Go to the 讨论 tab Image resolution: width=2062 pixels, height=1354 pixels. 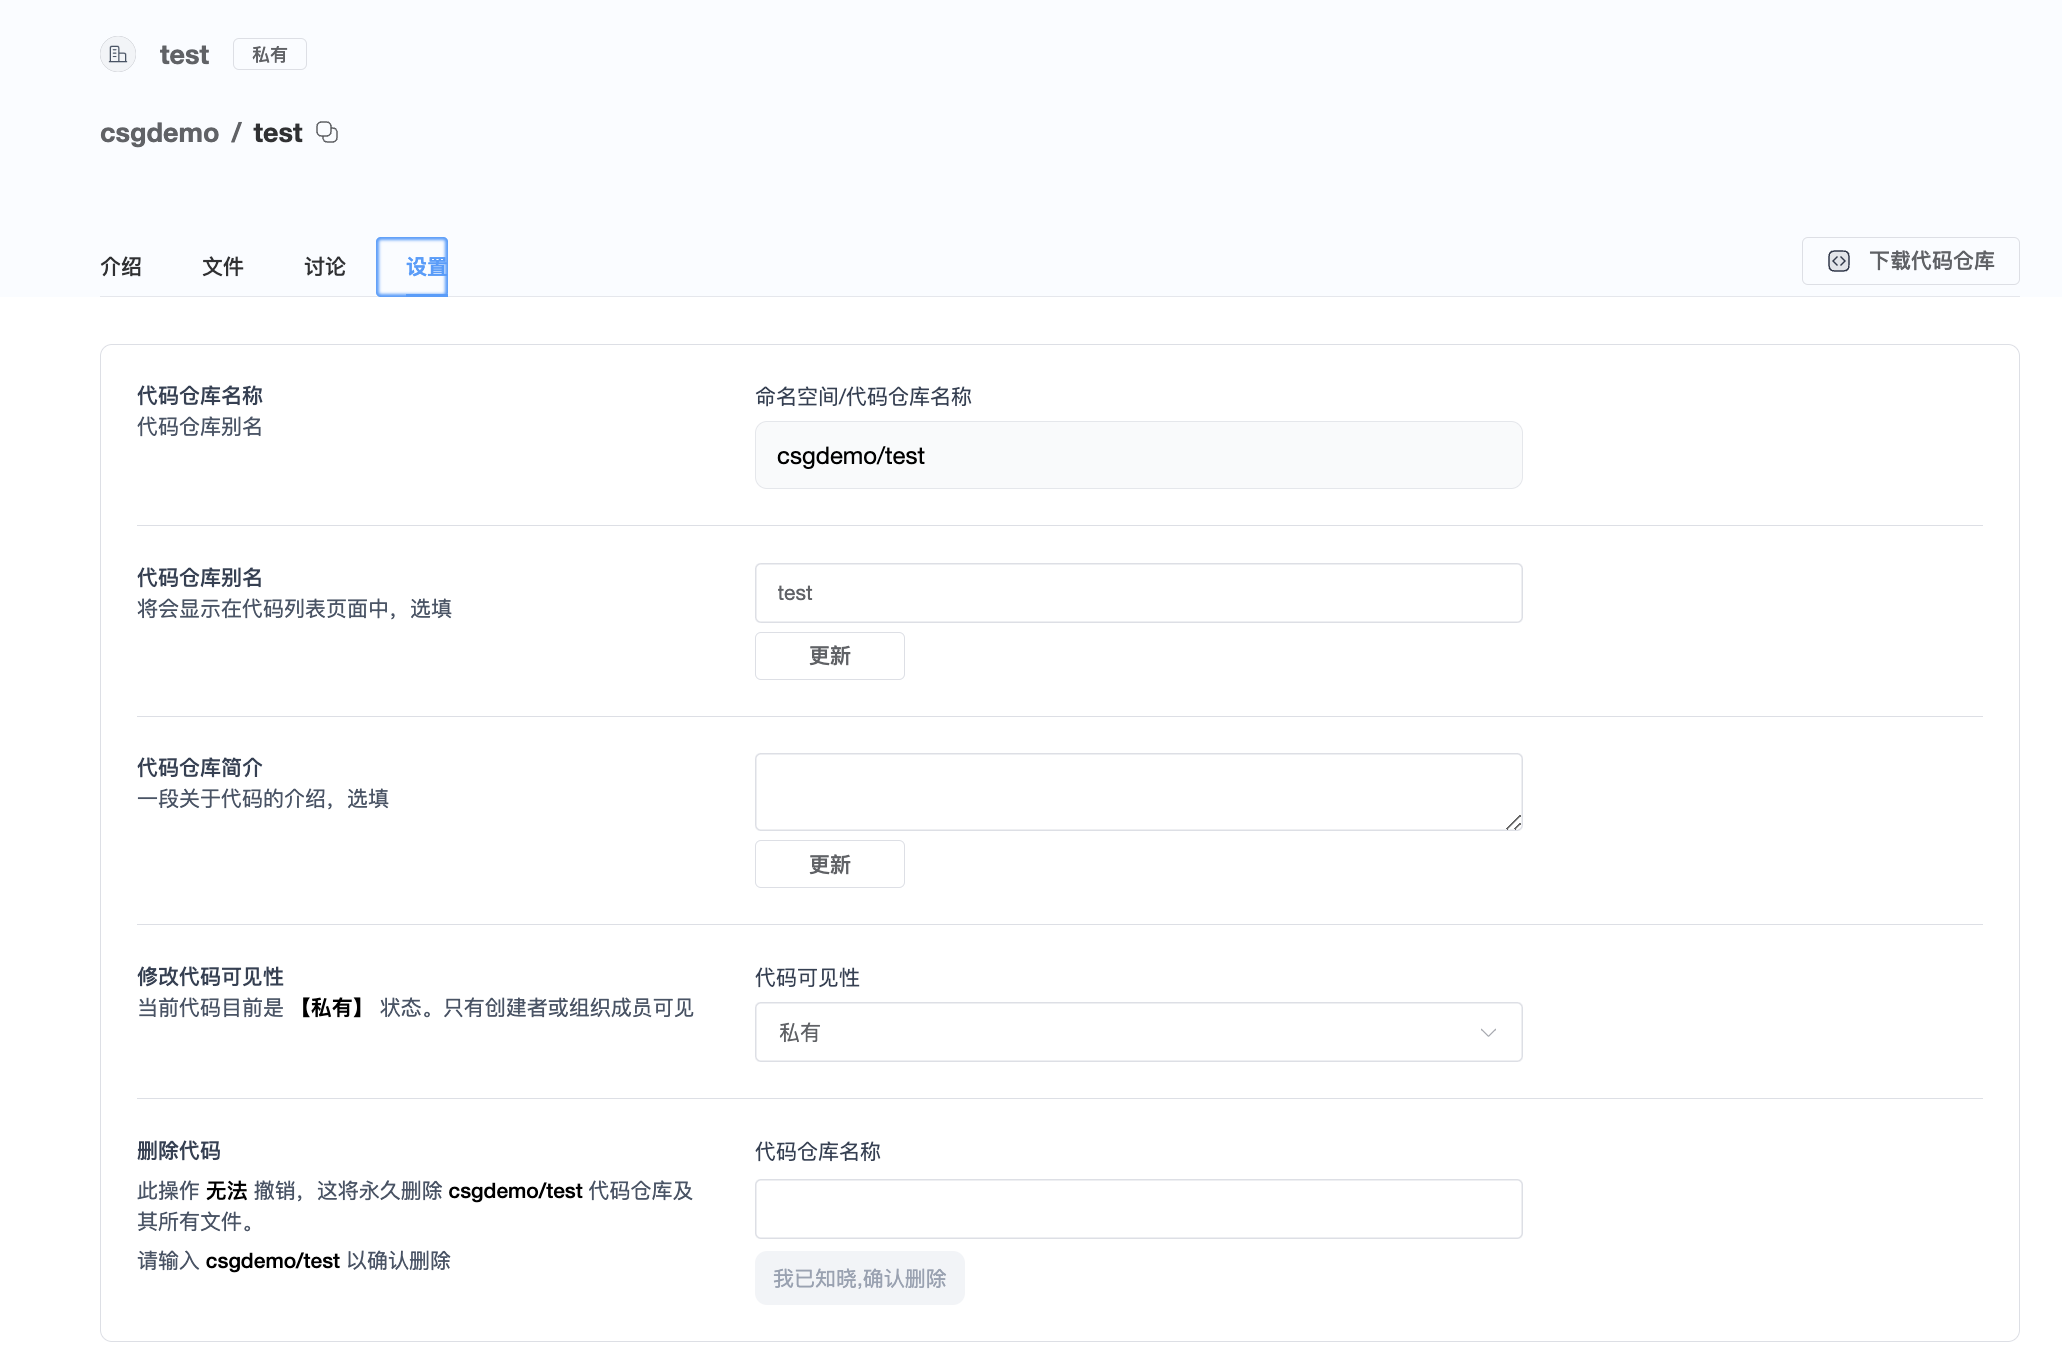[x=324, y=266]
